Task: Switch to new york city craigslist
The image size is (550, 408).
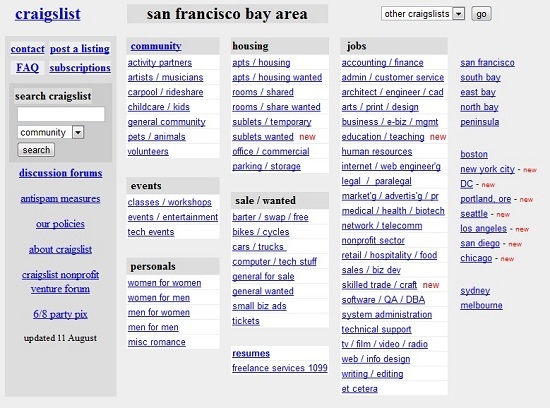Action: pos(487,169)
